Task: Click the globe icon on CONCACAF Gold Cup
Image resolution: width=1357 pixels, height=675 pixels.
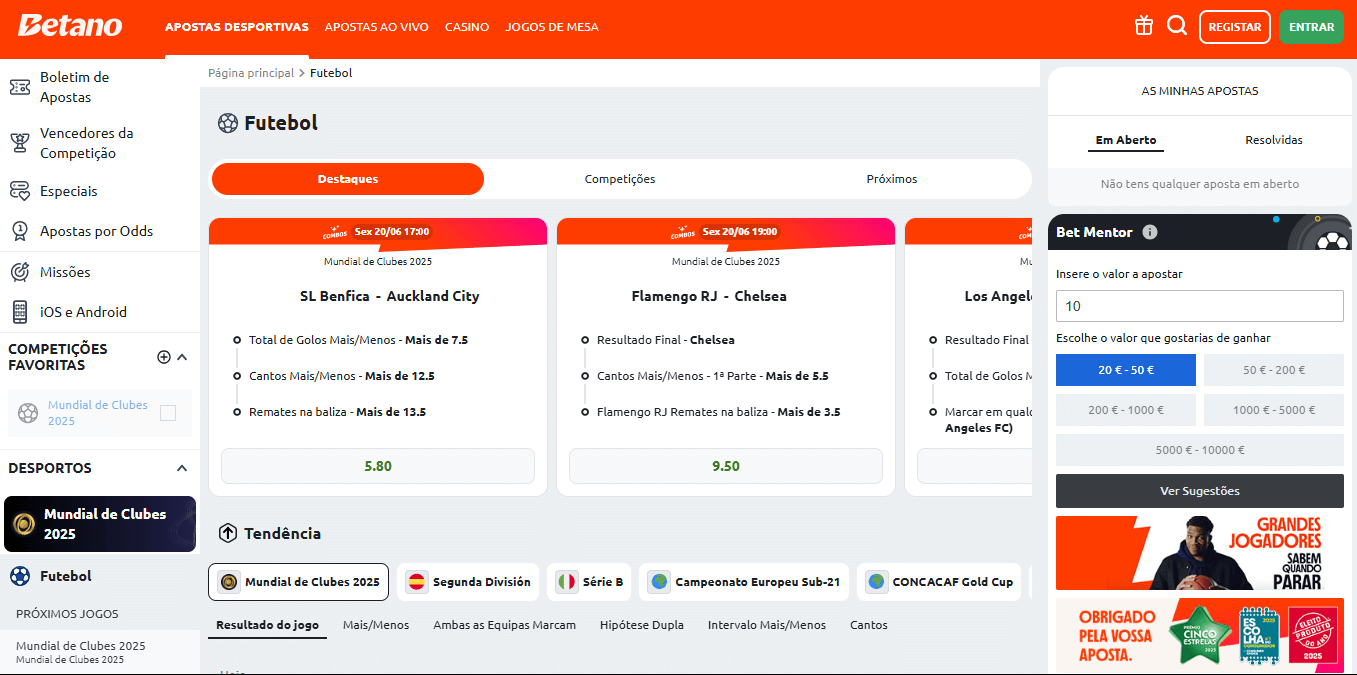Action: (x=876, y=582)
